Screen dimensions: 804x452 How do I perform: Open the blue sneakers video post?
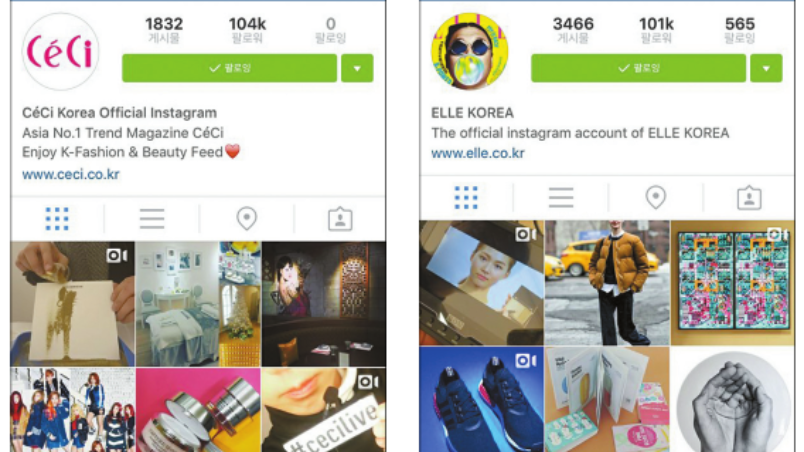click(481, 399)
